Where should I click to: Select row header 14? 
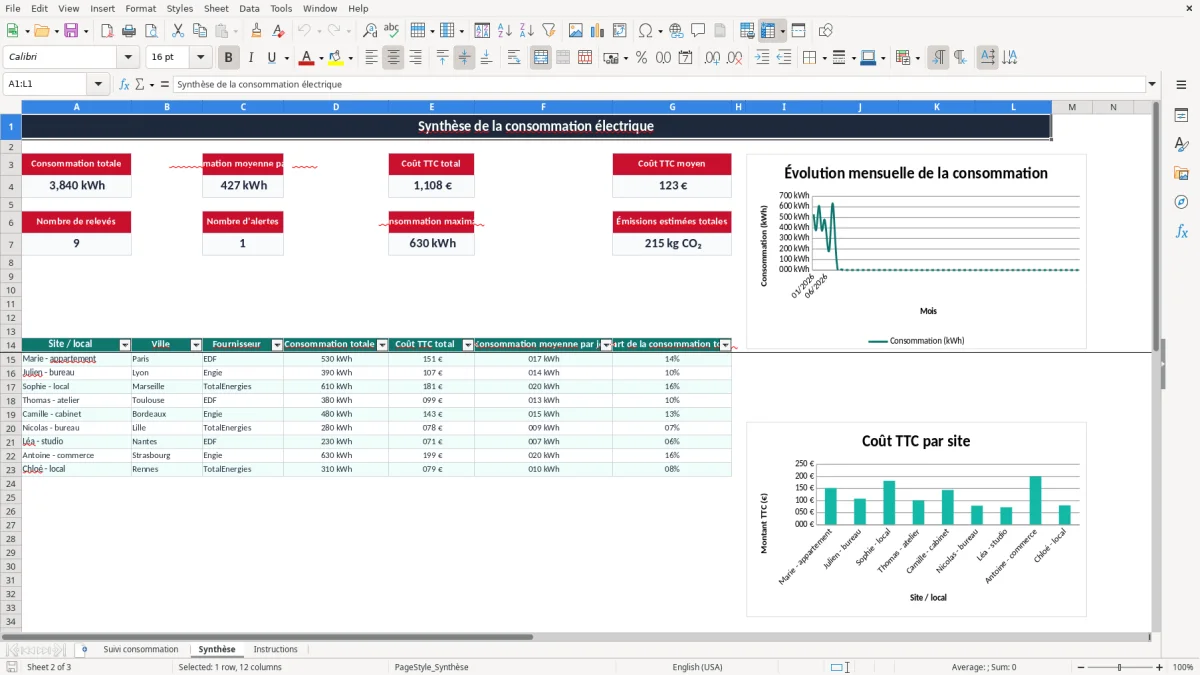pyautogui.click(x=11, y=345)
